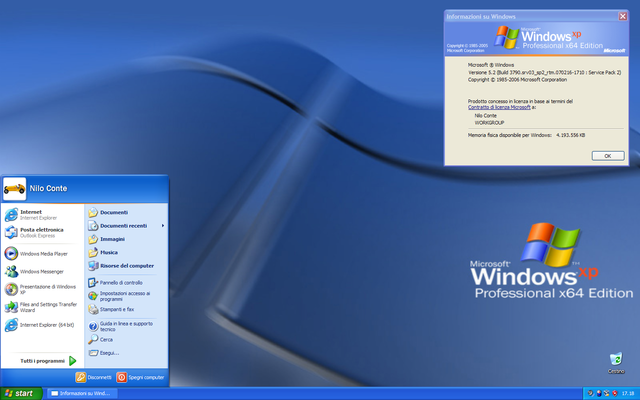This screenshot has height=400, width=640.
Task: Open Internet Explorer (64 bit)
Action: tap(42, 325)
